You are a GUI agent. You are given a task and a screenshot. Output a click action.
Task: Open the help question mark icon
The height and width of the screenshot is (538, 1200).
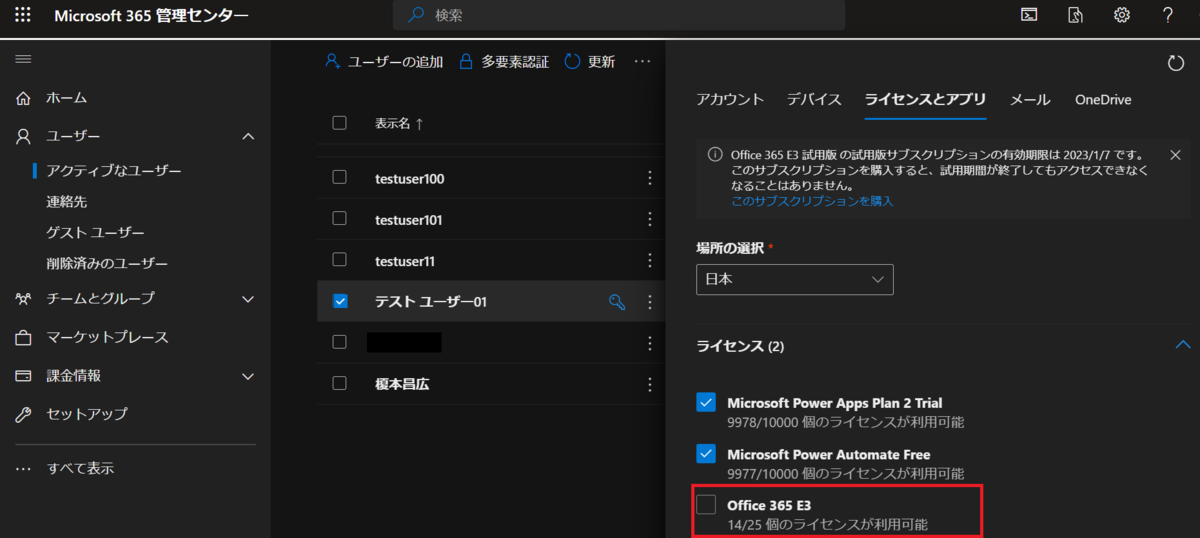point(1168,15)
